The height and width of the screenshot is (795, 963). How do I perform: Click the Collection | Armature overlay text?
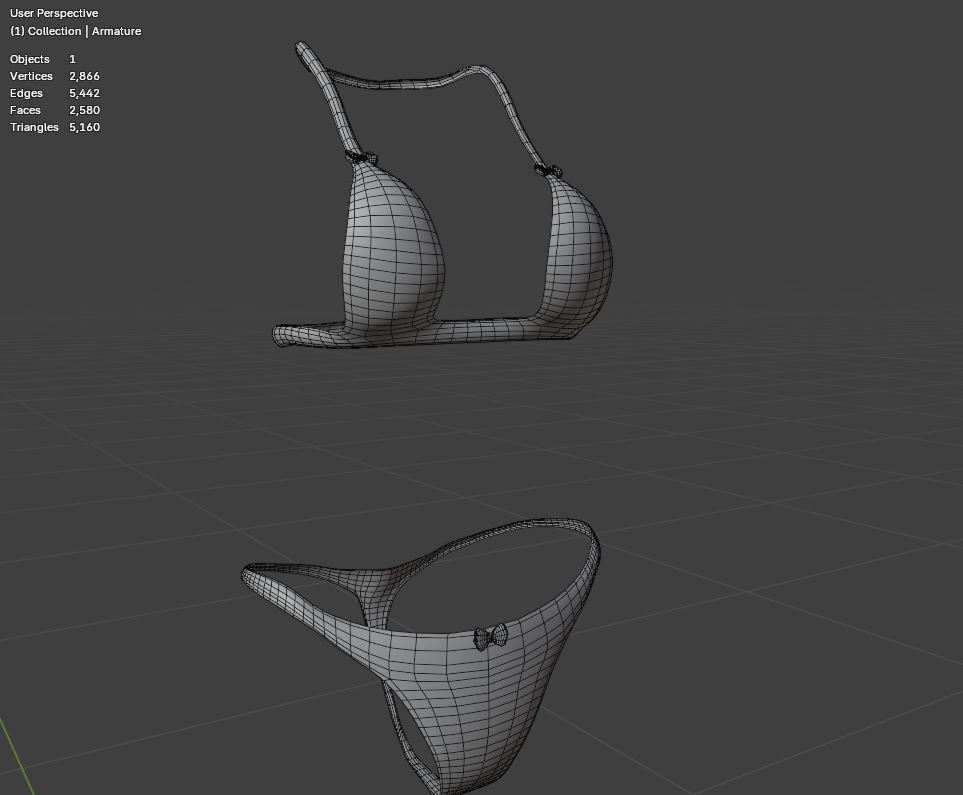point(75,31)
